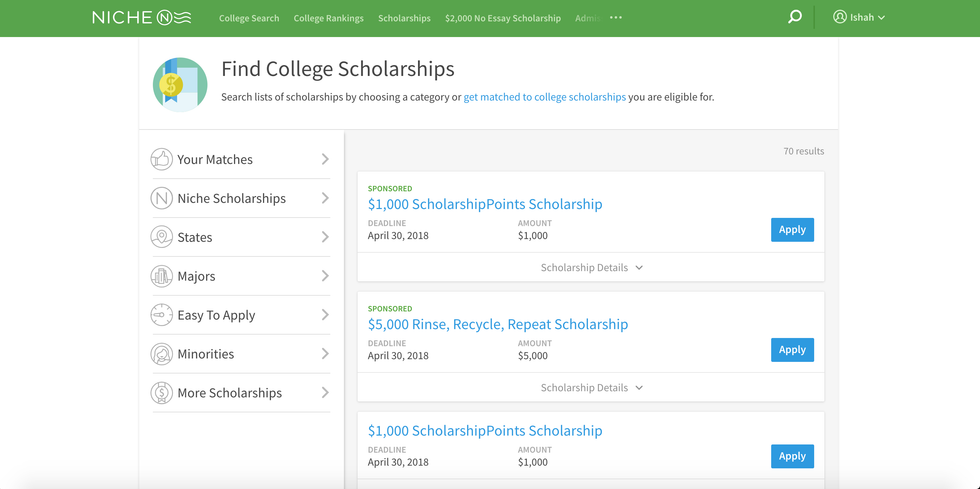Click the Majors building icon

161,276
